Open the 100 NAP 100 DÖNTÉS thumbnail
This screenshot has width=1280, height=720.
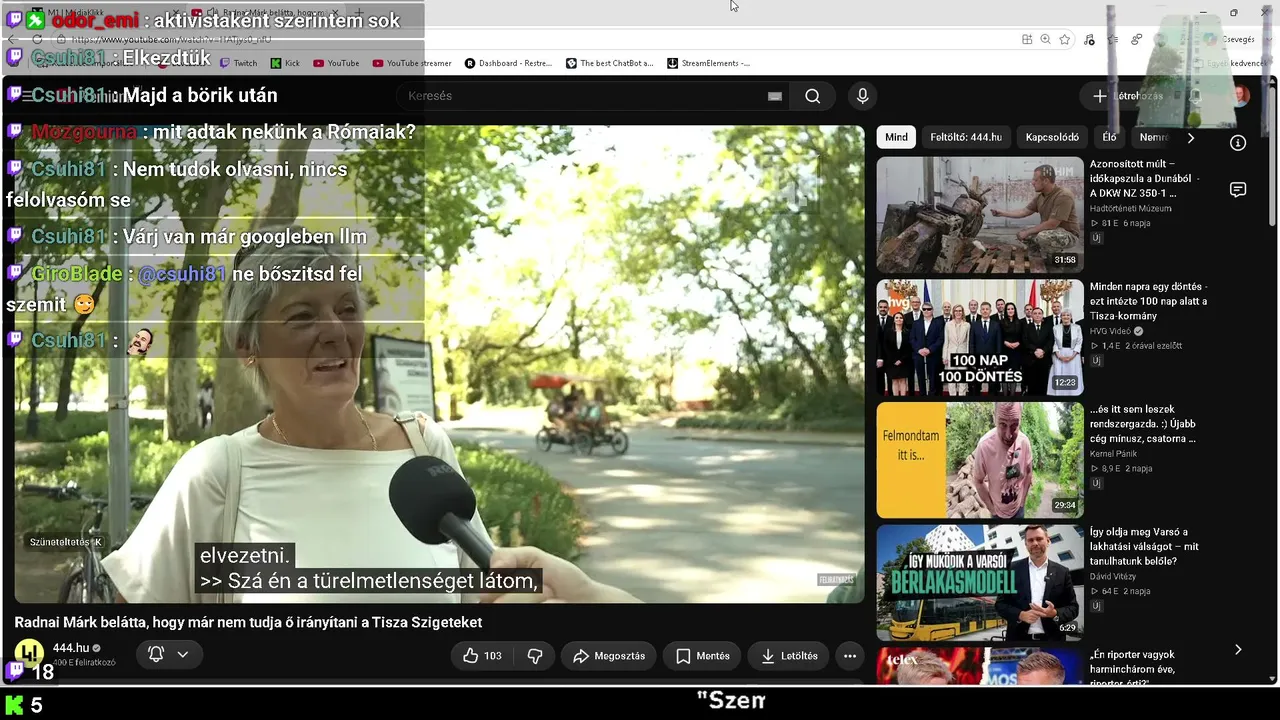[x=980, y=338]
